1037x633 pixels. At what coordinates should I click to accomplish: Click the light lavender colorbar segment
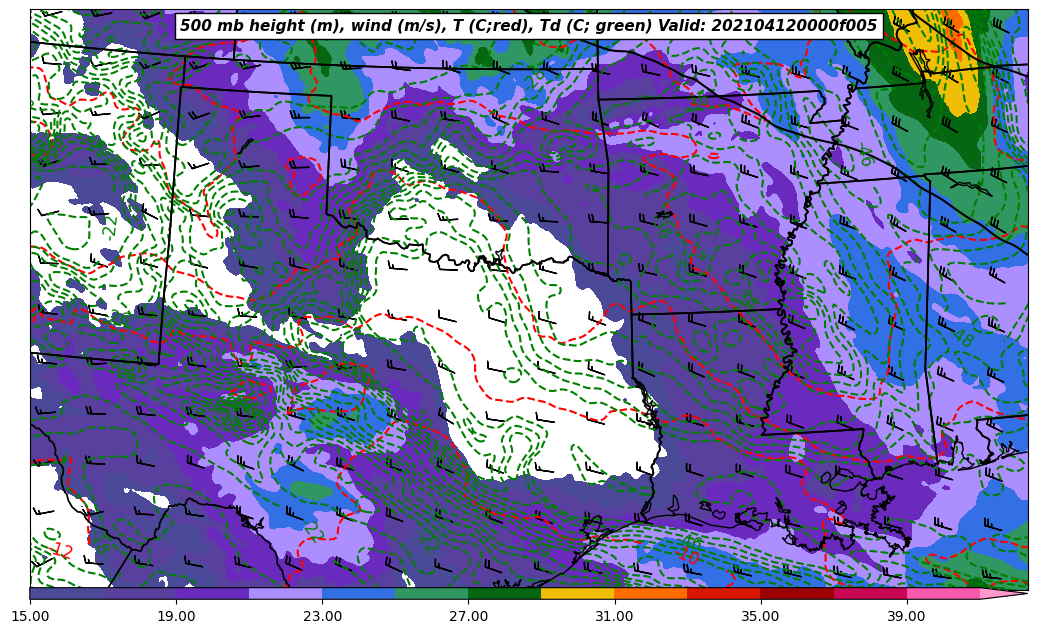coord(285,593)
